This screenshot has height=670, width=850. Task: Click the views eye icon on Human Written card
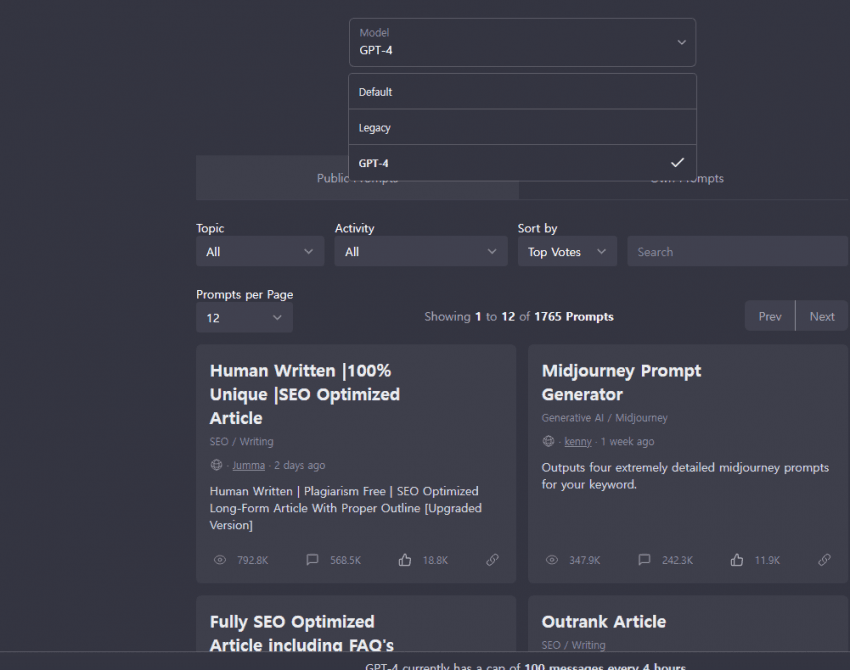click(x=220, y=560)
